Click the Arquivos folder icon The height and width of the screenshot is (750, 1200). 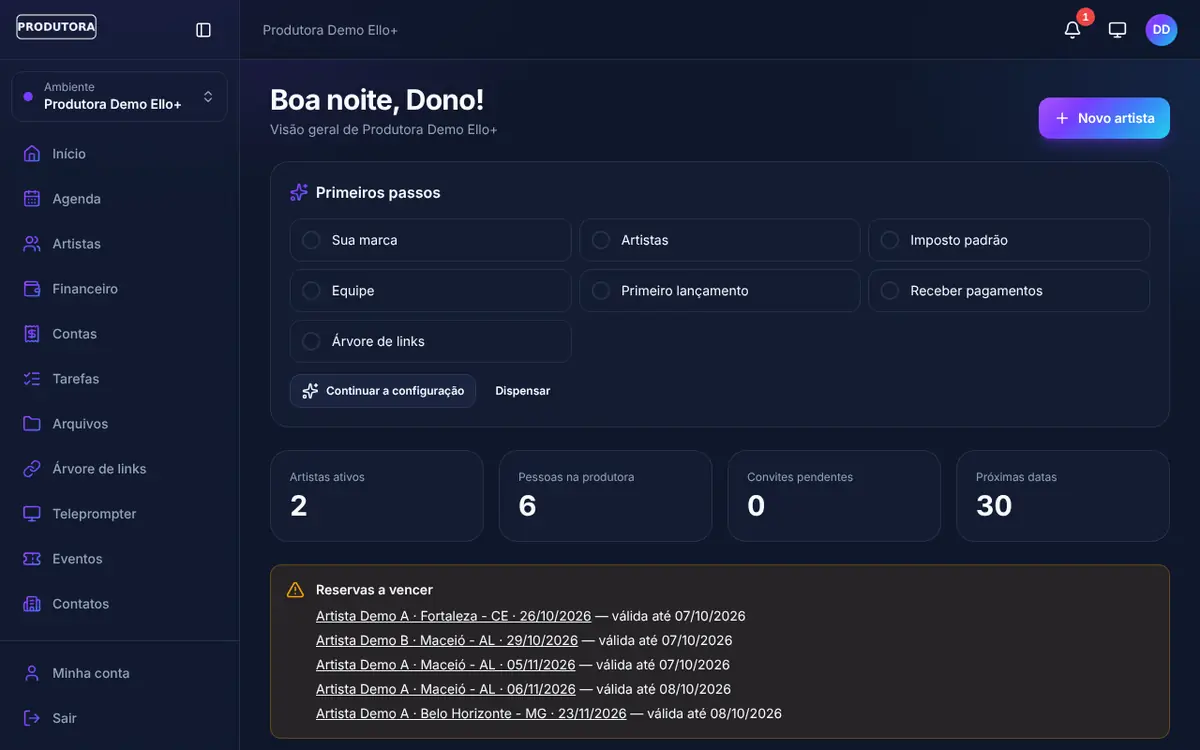tap(32, 424)
